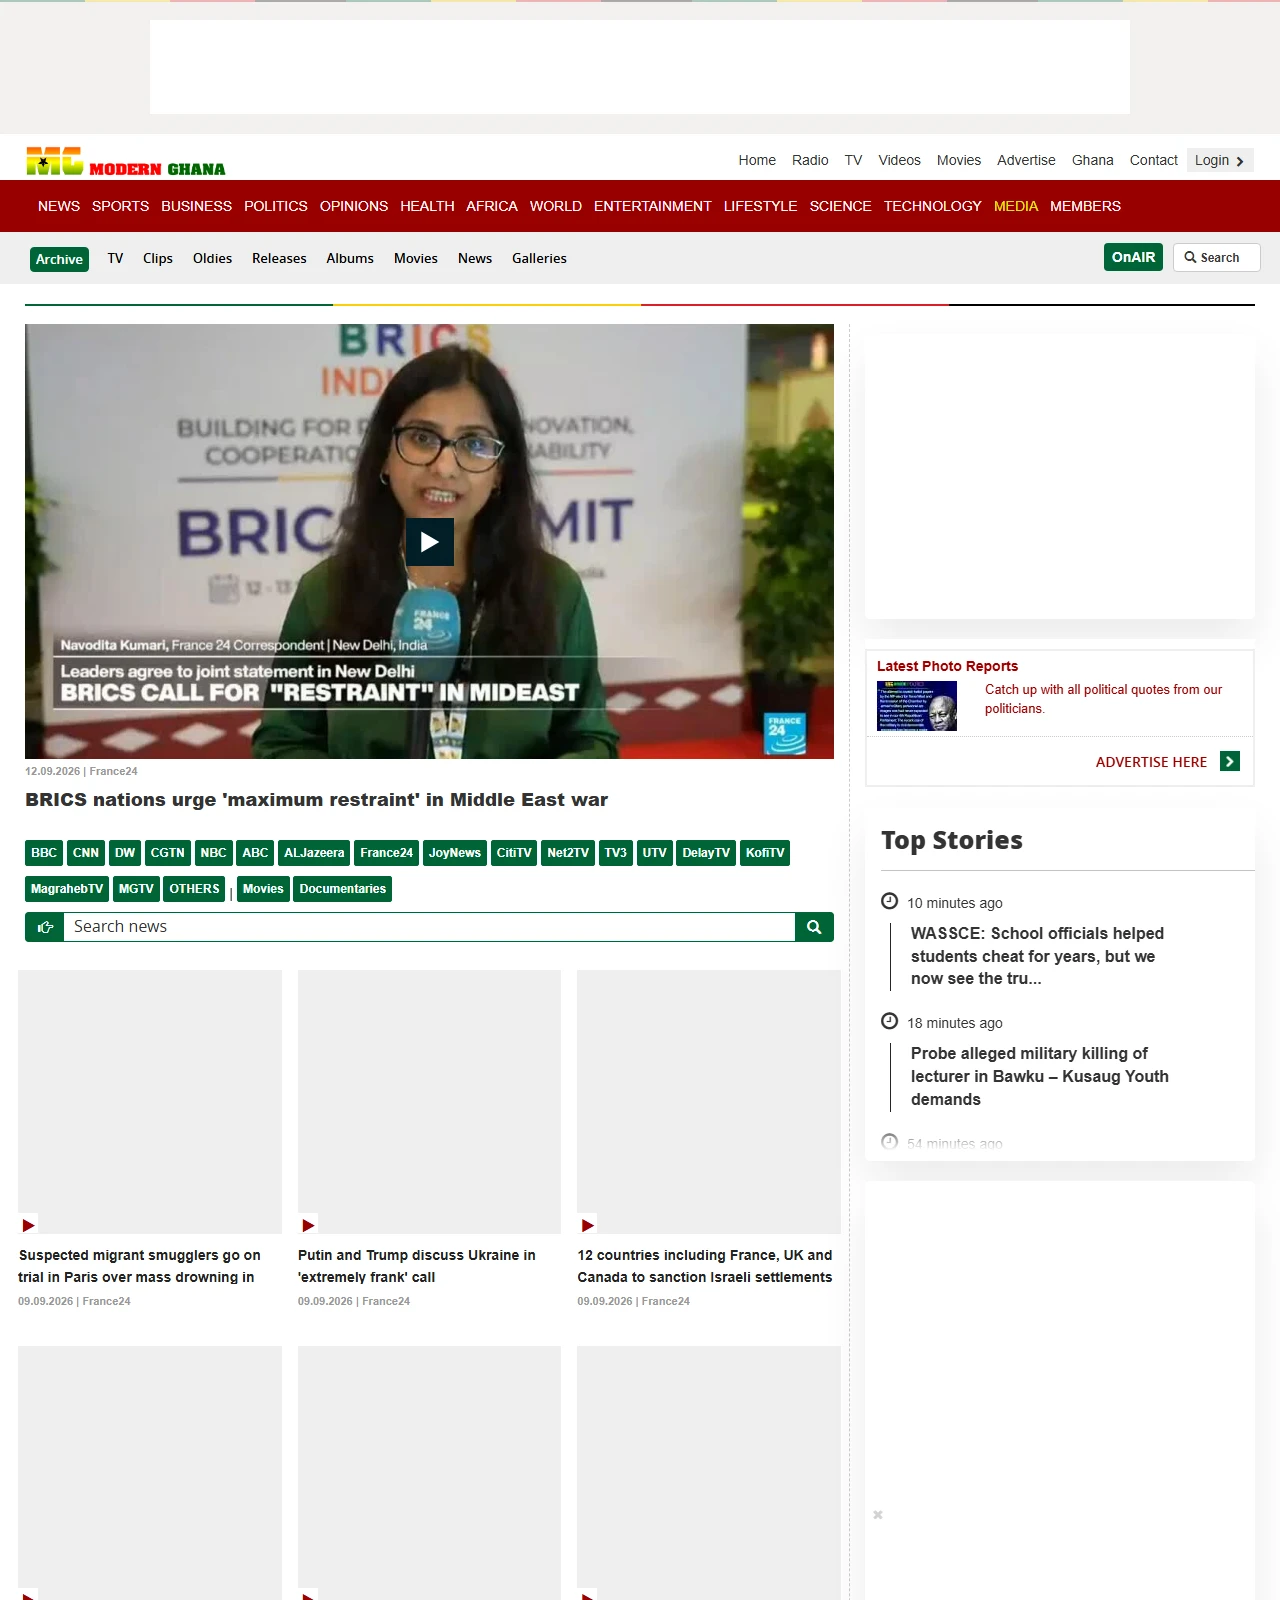The width and height of the screenshot is (1280, 1600).
Task: Click the magnifier search button beside Search news
Action: [814, 927]
